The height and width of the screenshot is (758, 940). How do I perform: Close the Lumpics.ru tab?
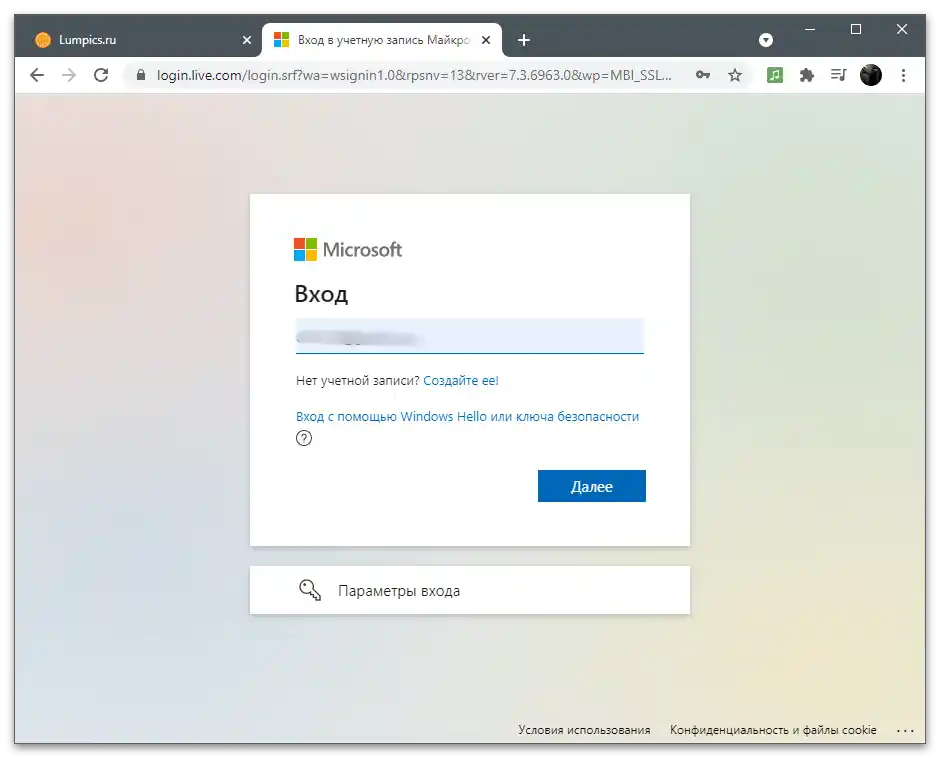[x=246, y=40]
